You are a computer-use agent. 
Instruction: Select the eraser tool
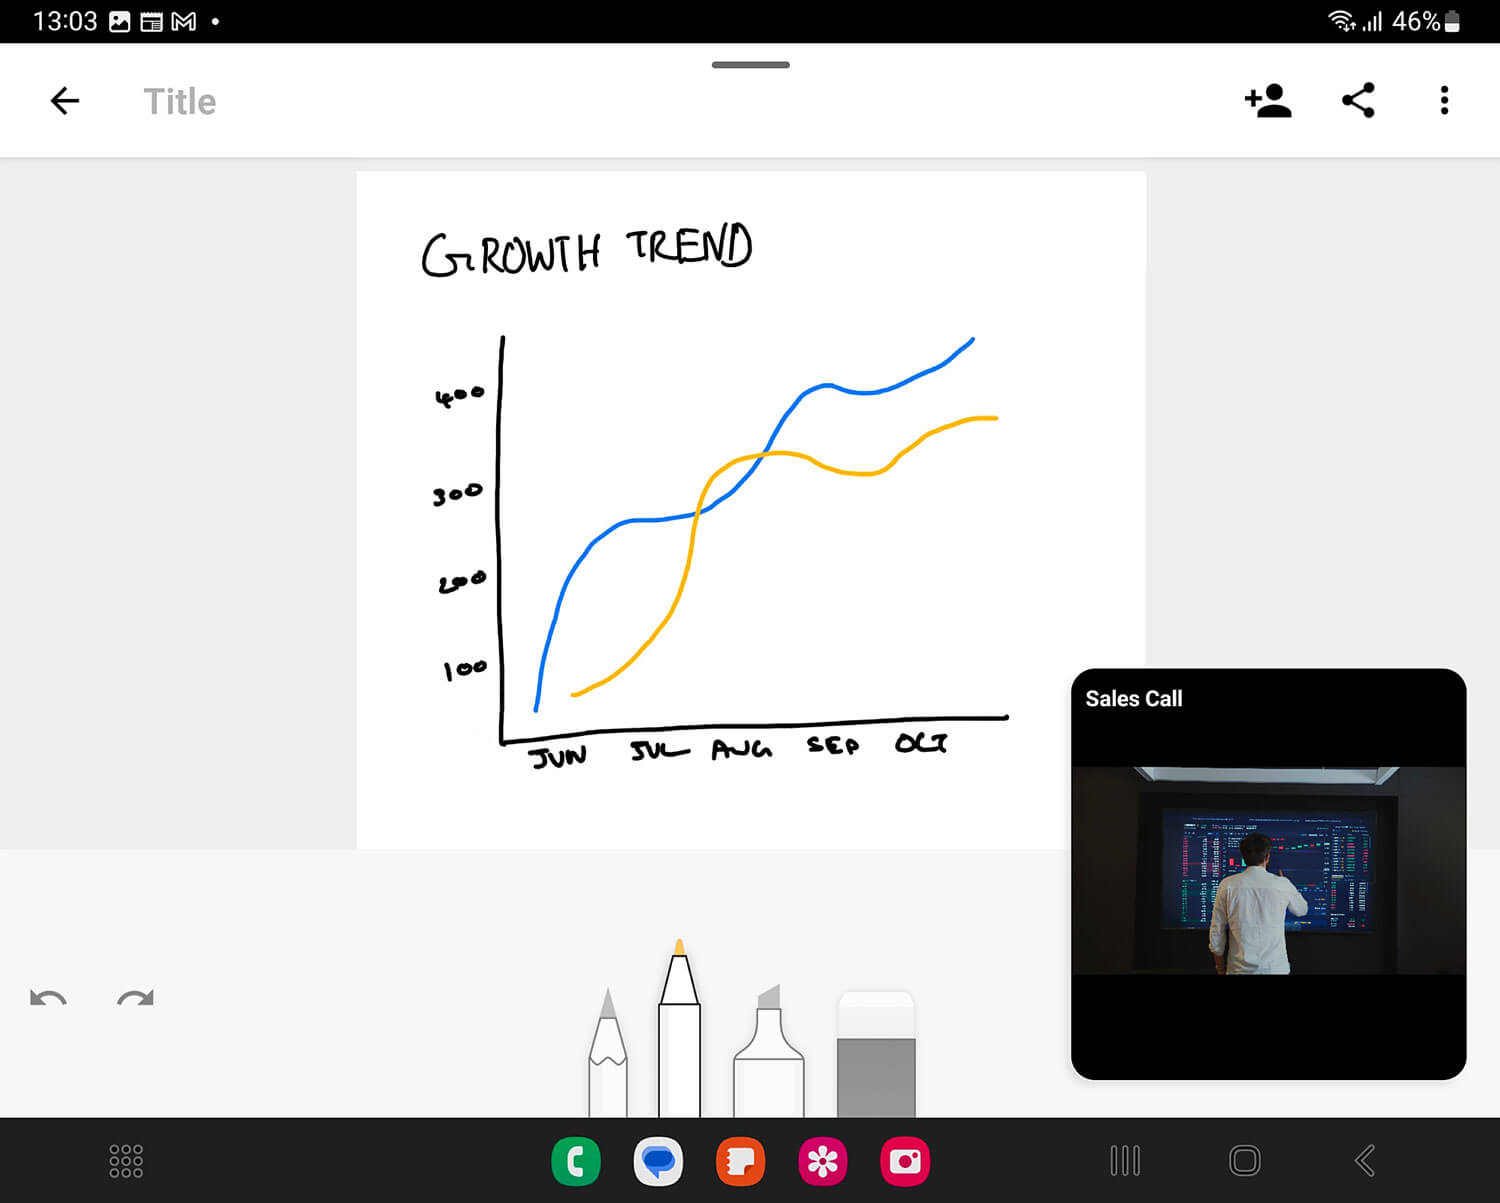pyautogui.click(x=876, y=1054)
